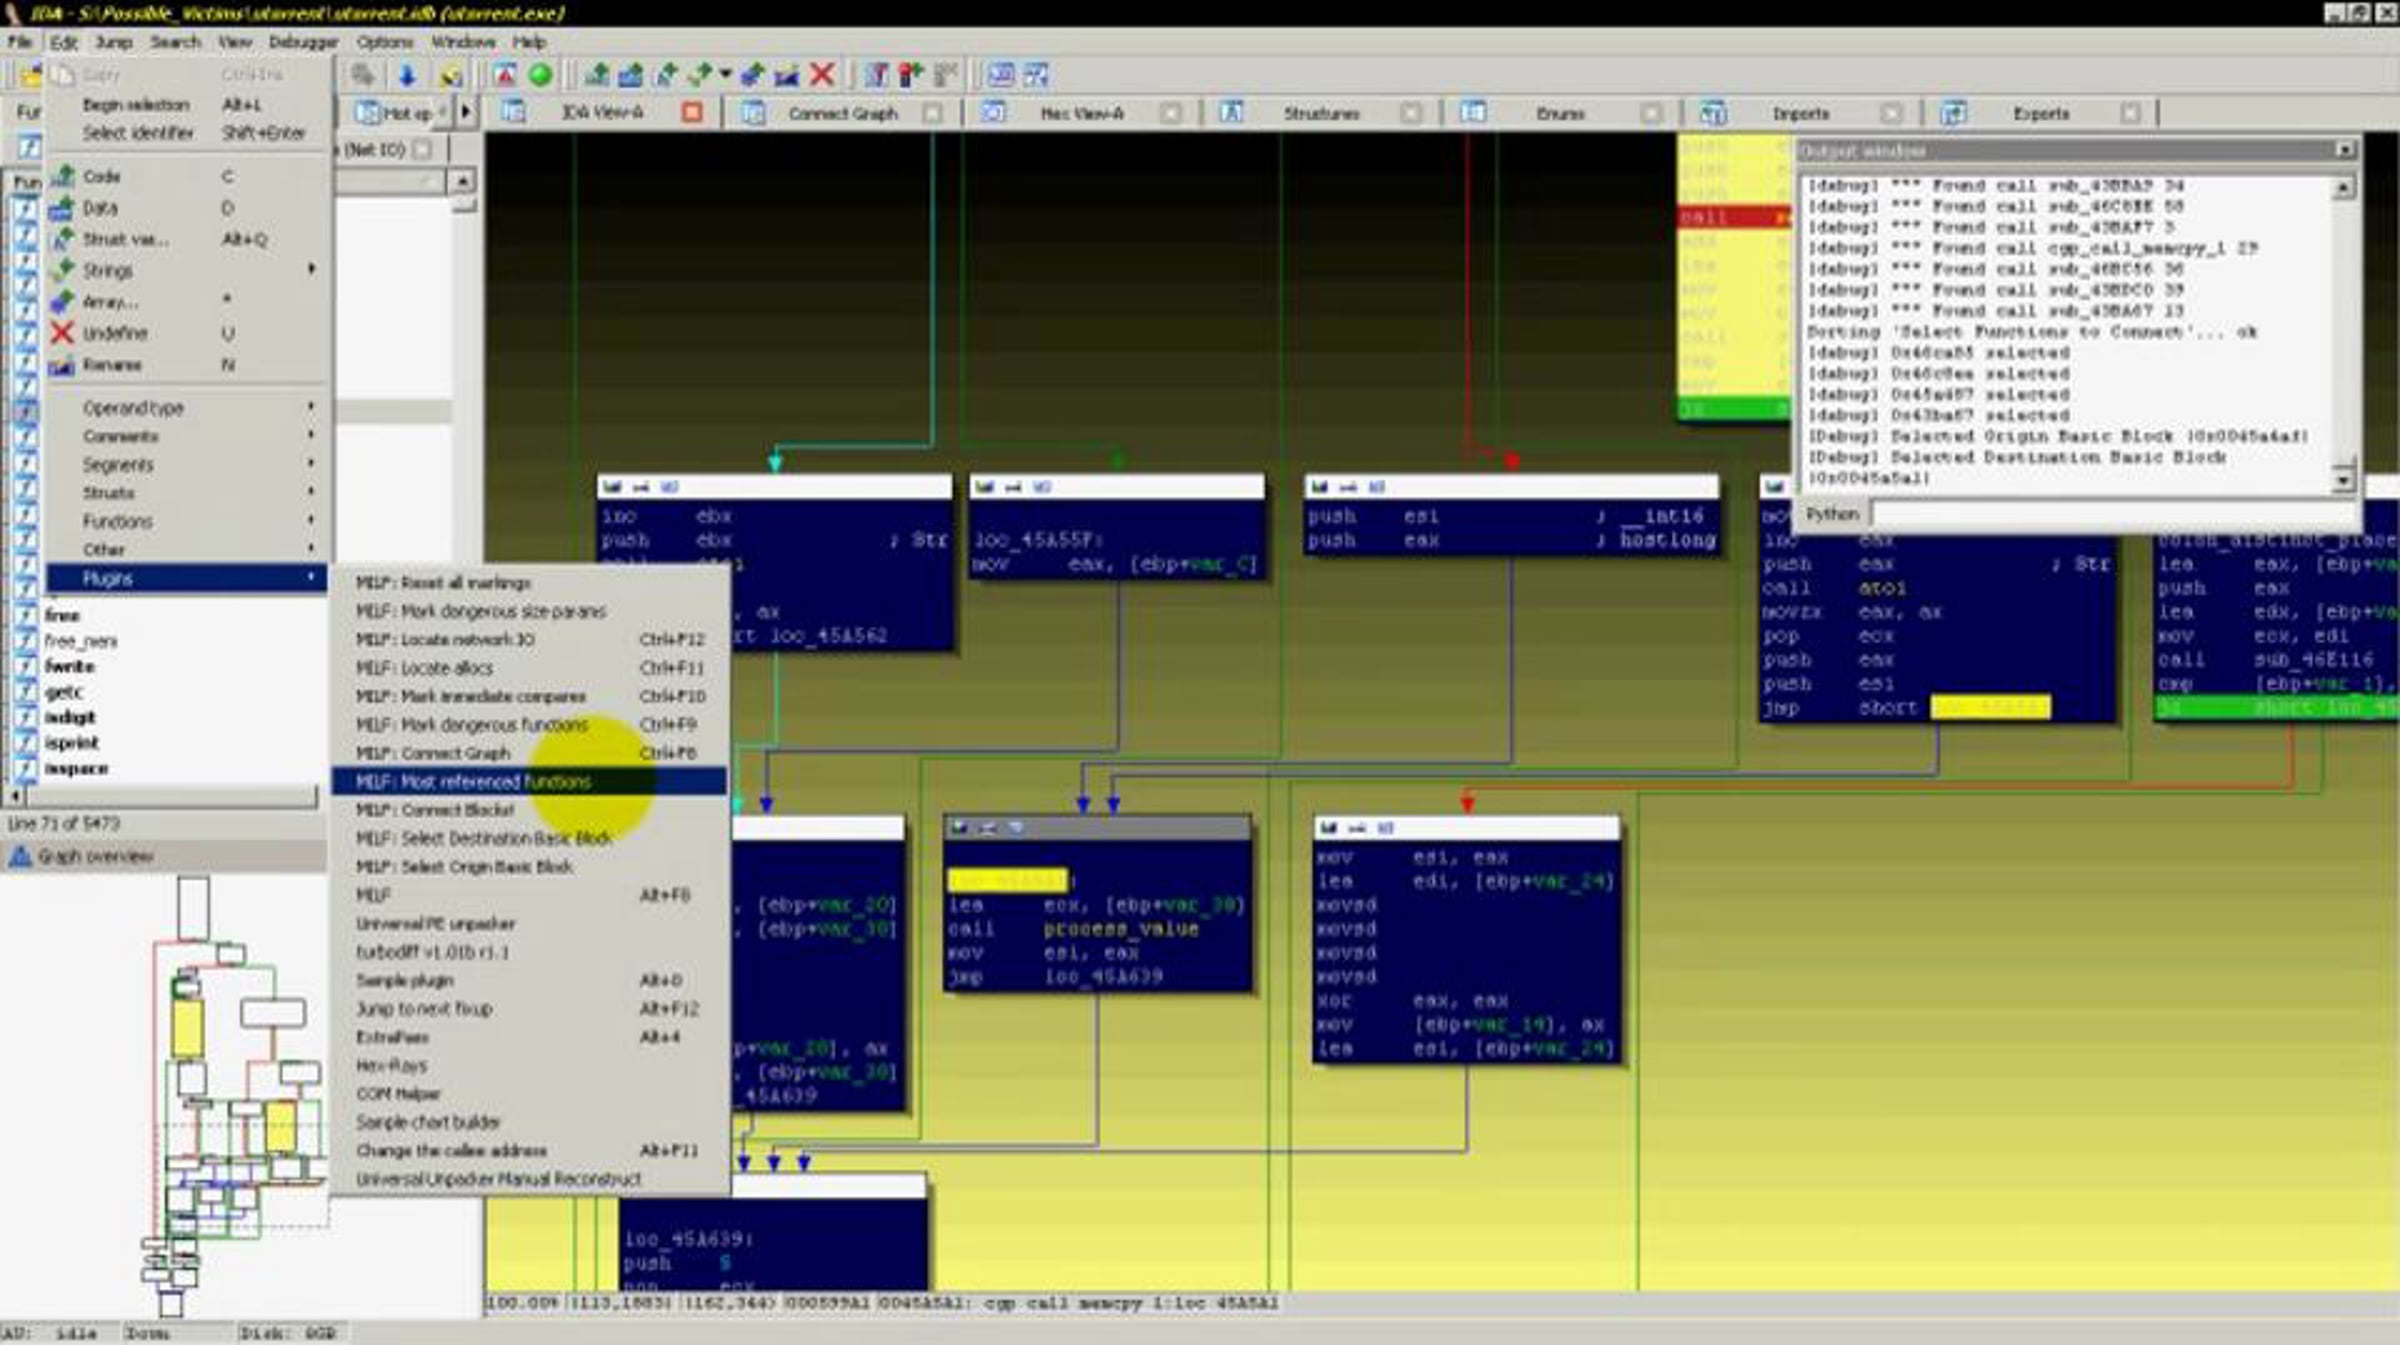Viewport: 2400px width, 1345px height.
Task: Click the Structures tab icon
Action: point(1232,113)
